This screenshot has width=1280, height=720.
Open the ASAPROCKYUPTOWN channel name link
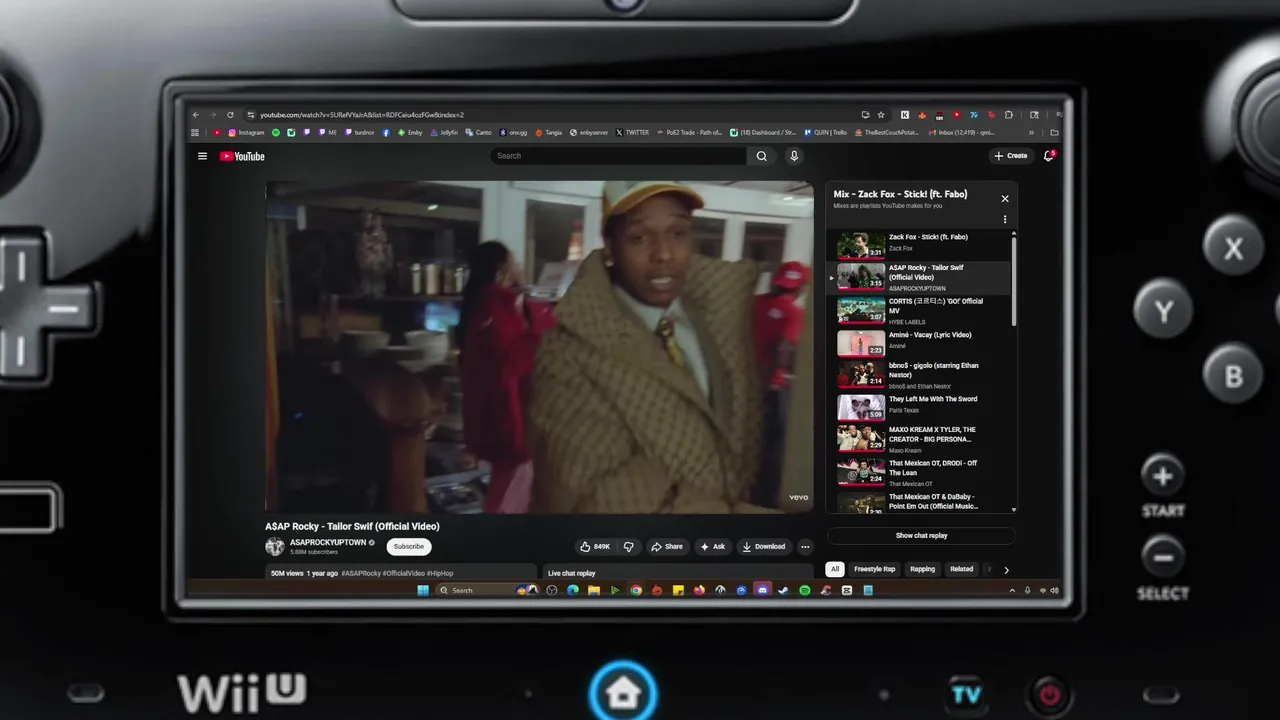[x=327, y=542]
